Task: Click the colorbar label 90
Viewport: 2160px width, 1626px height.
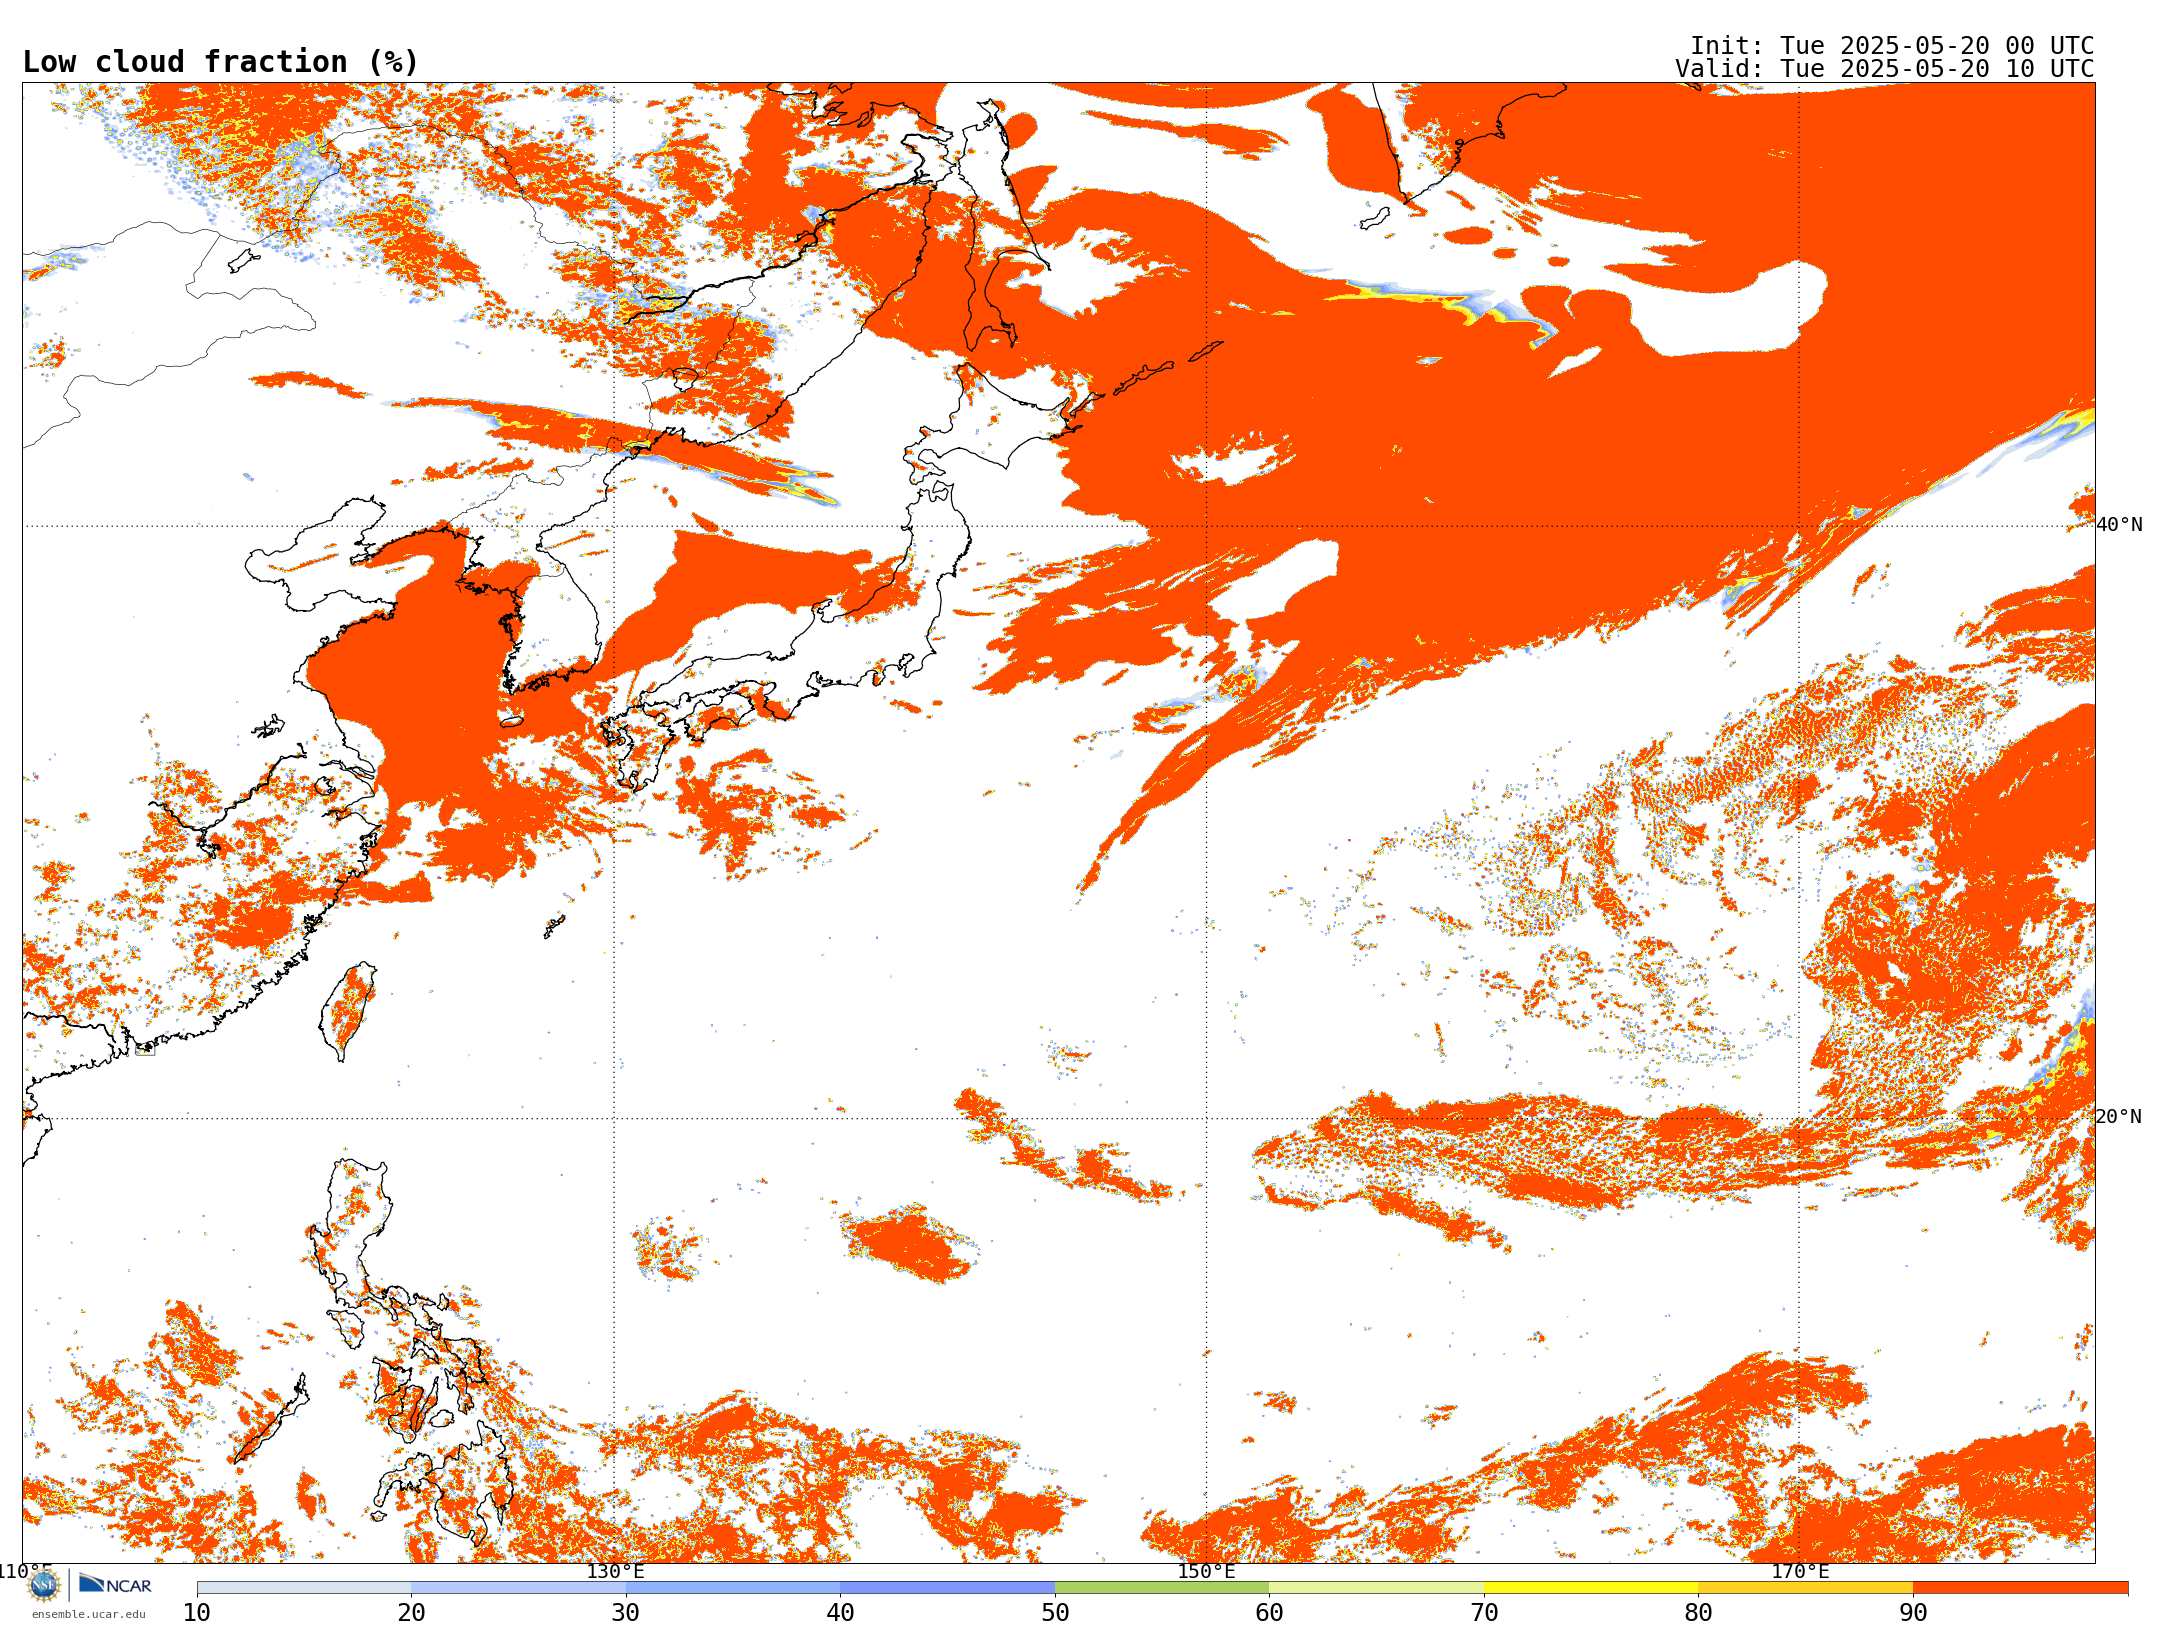Action: pos(1913,1613)
